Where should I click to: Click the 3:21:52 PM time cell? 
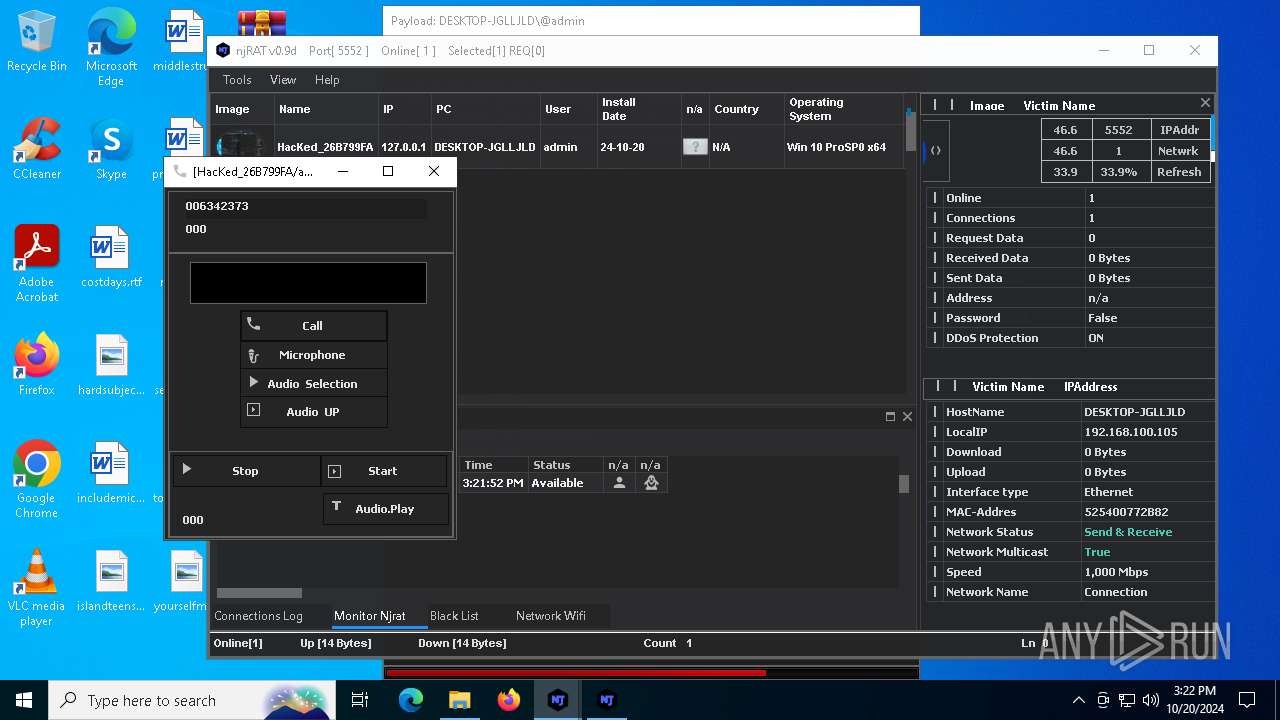[x=493, y=483]
